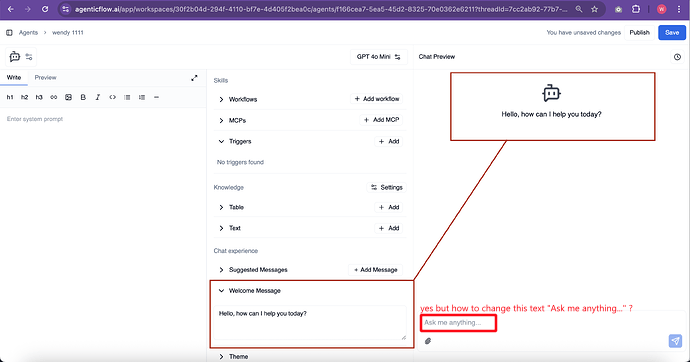The width and height of the screenshot is (690, 362).
Task: Switch to the Preview tab
Action: point(45,77)
